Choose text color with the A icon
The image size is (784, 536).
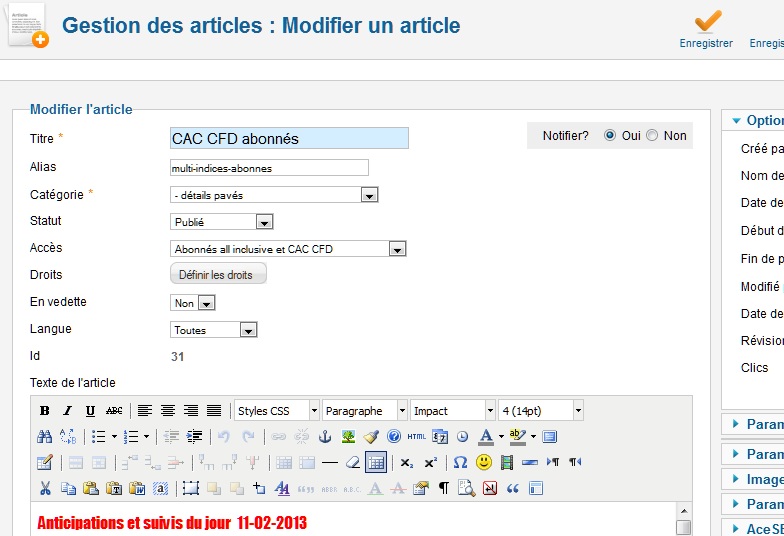tap(485, 437)
